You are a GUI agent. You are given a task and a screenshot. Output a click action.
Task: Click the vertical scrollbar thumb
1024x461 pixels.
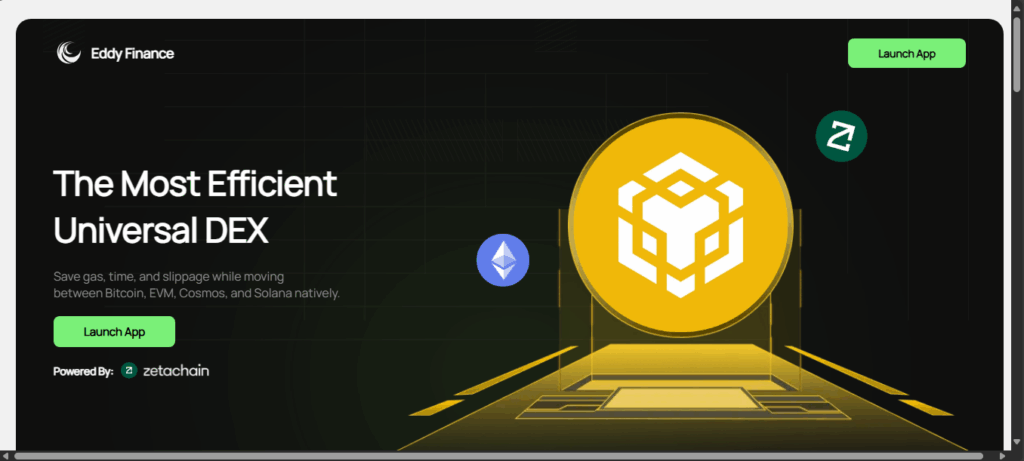click(x=1017, y=52)
